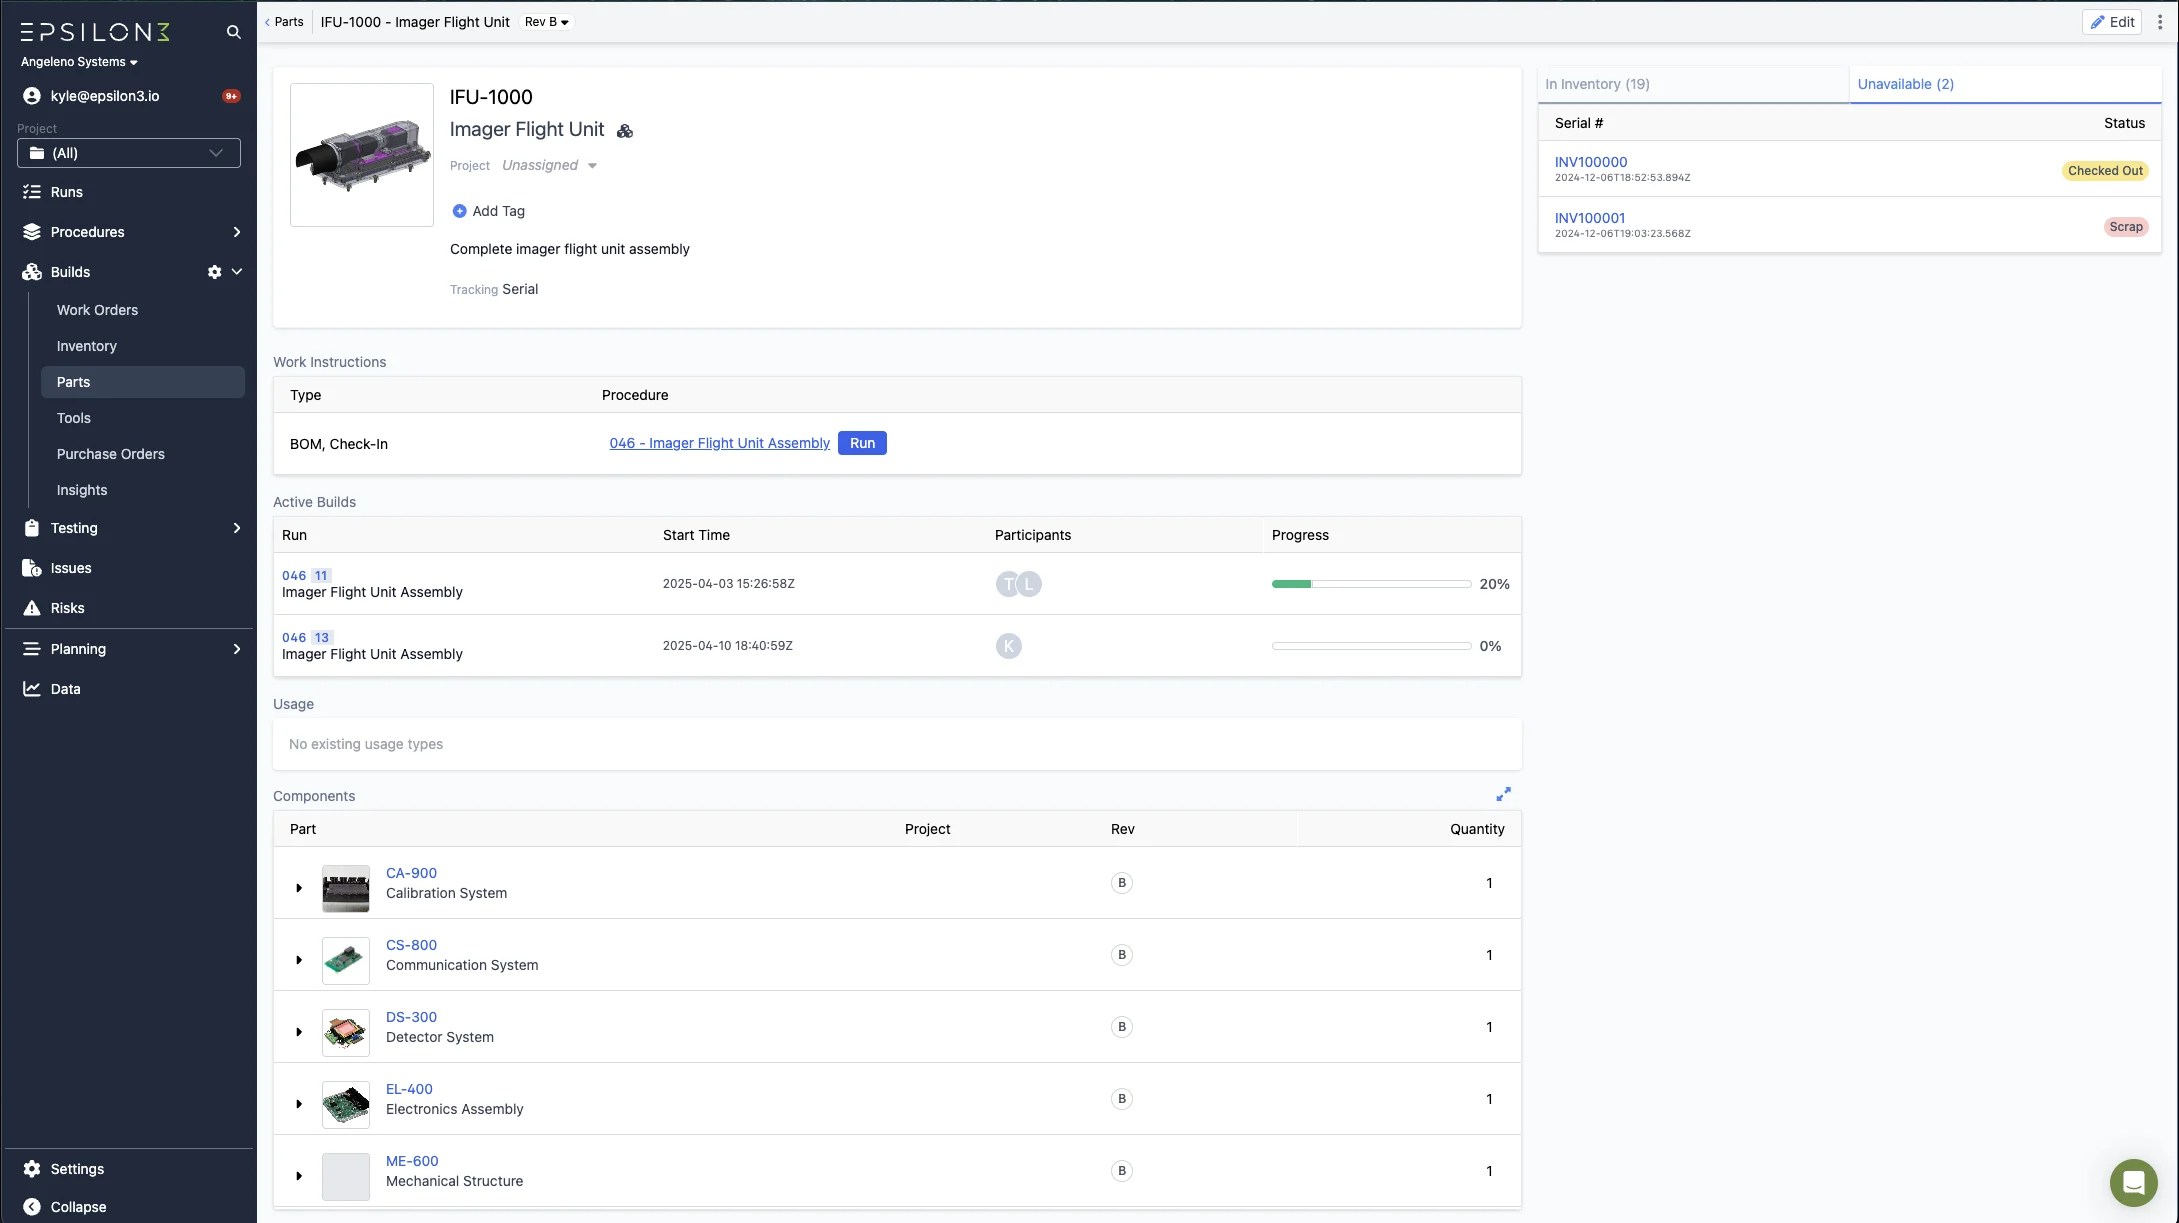Open the Unassigned project dropdown
The width and height of the screenshot is (2179, 1223).
549,166
